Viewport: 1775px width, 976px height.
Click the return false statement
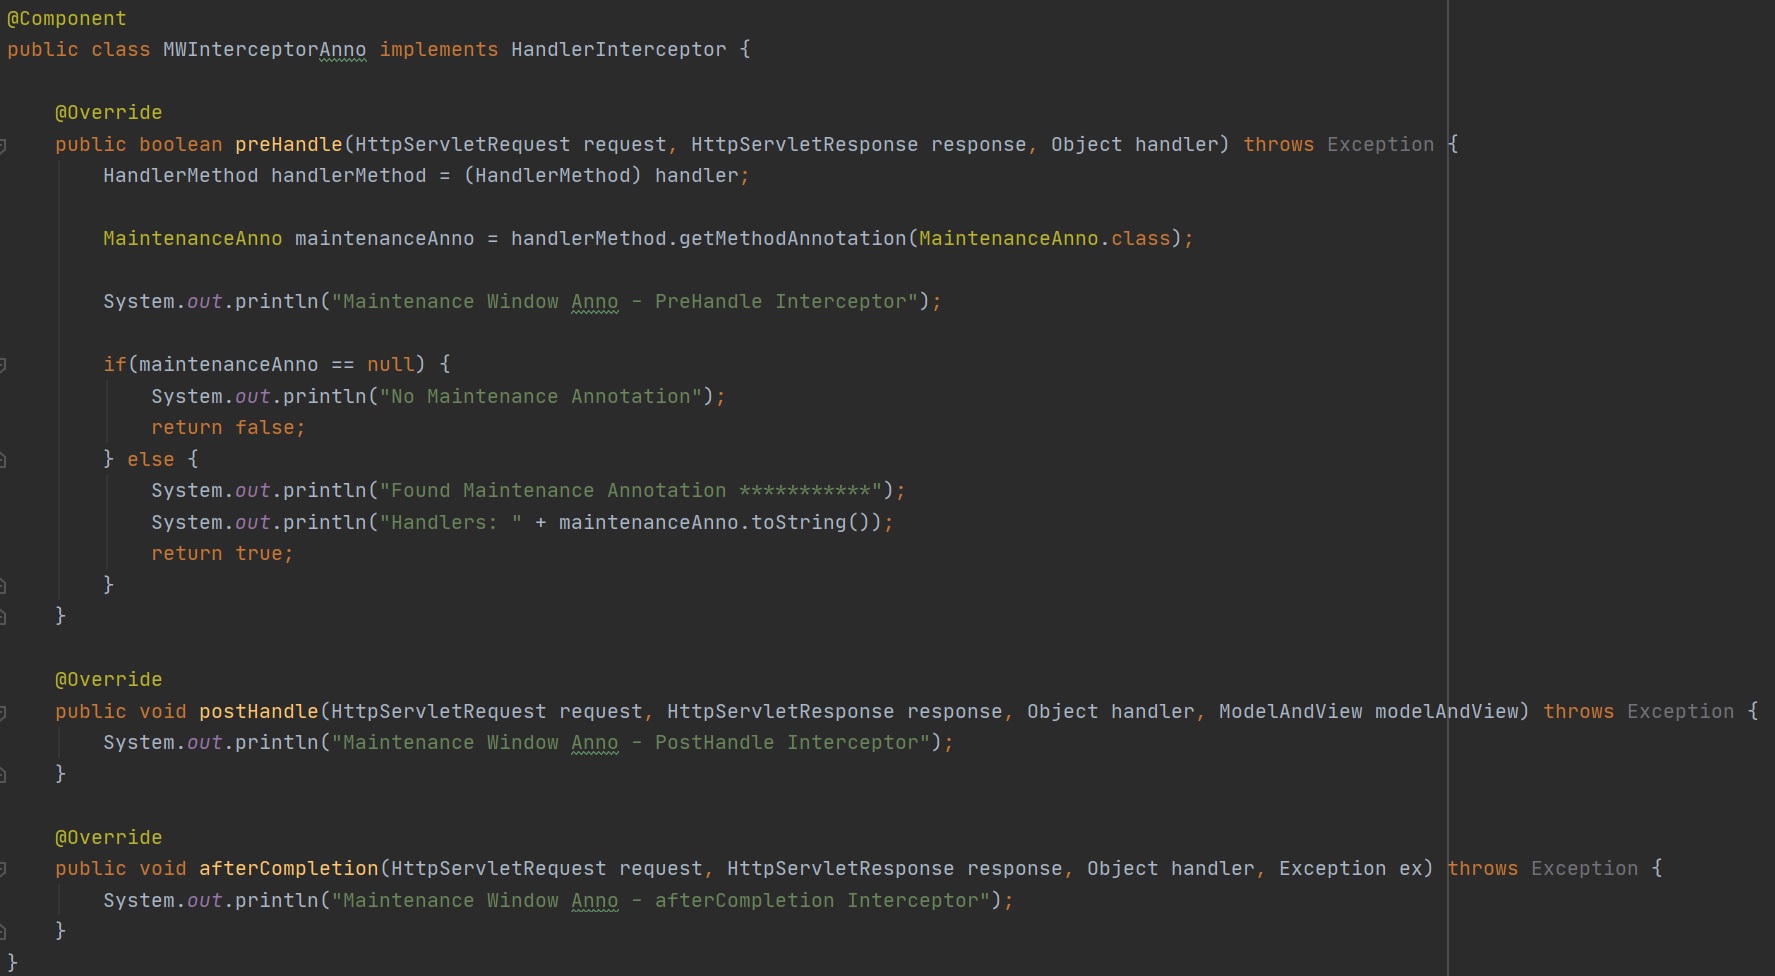point(227,428)
